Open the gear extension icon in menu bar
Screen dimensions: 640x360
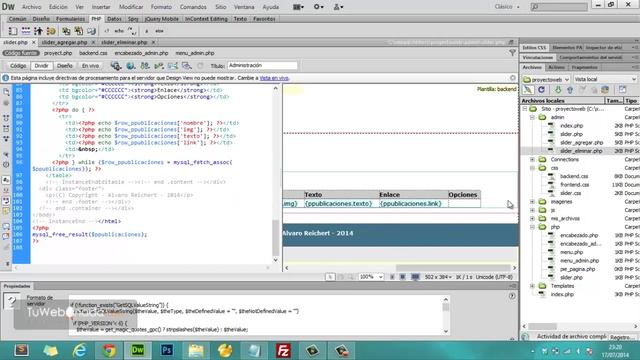[318, 7]
